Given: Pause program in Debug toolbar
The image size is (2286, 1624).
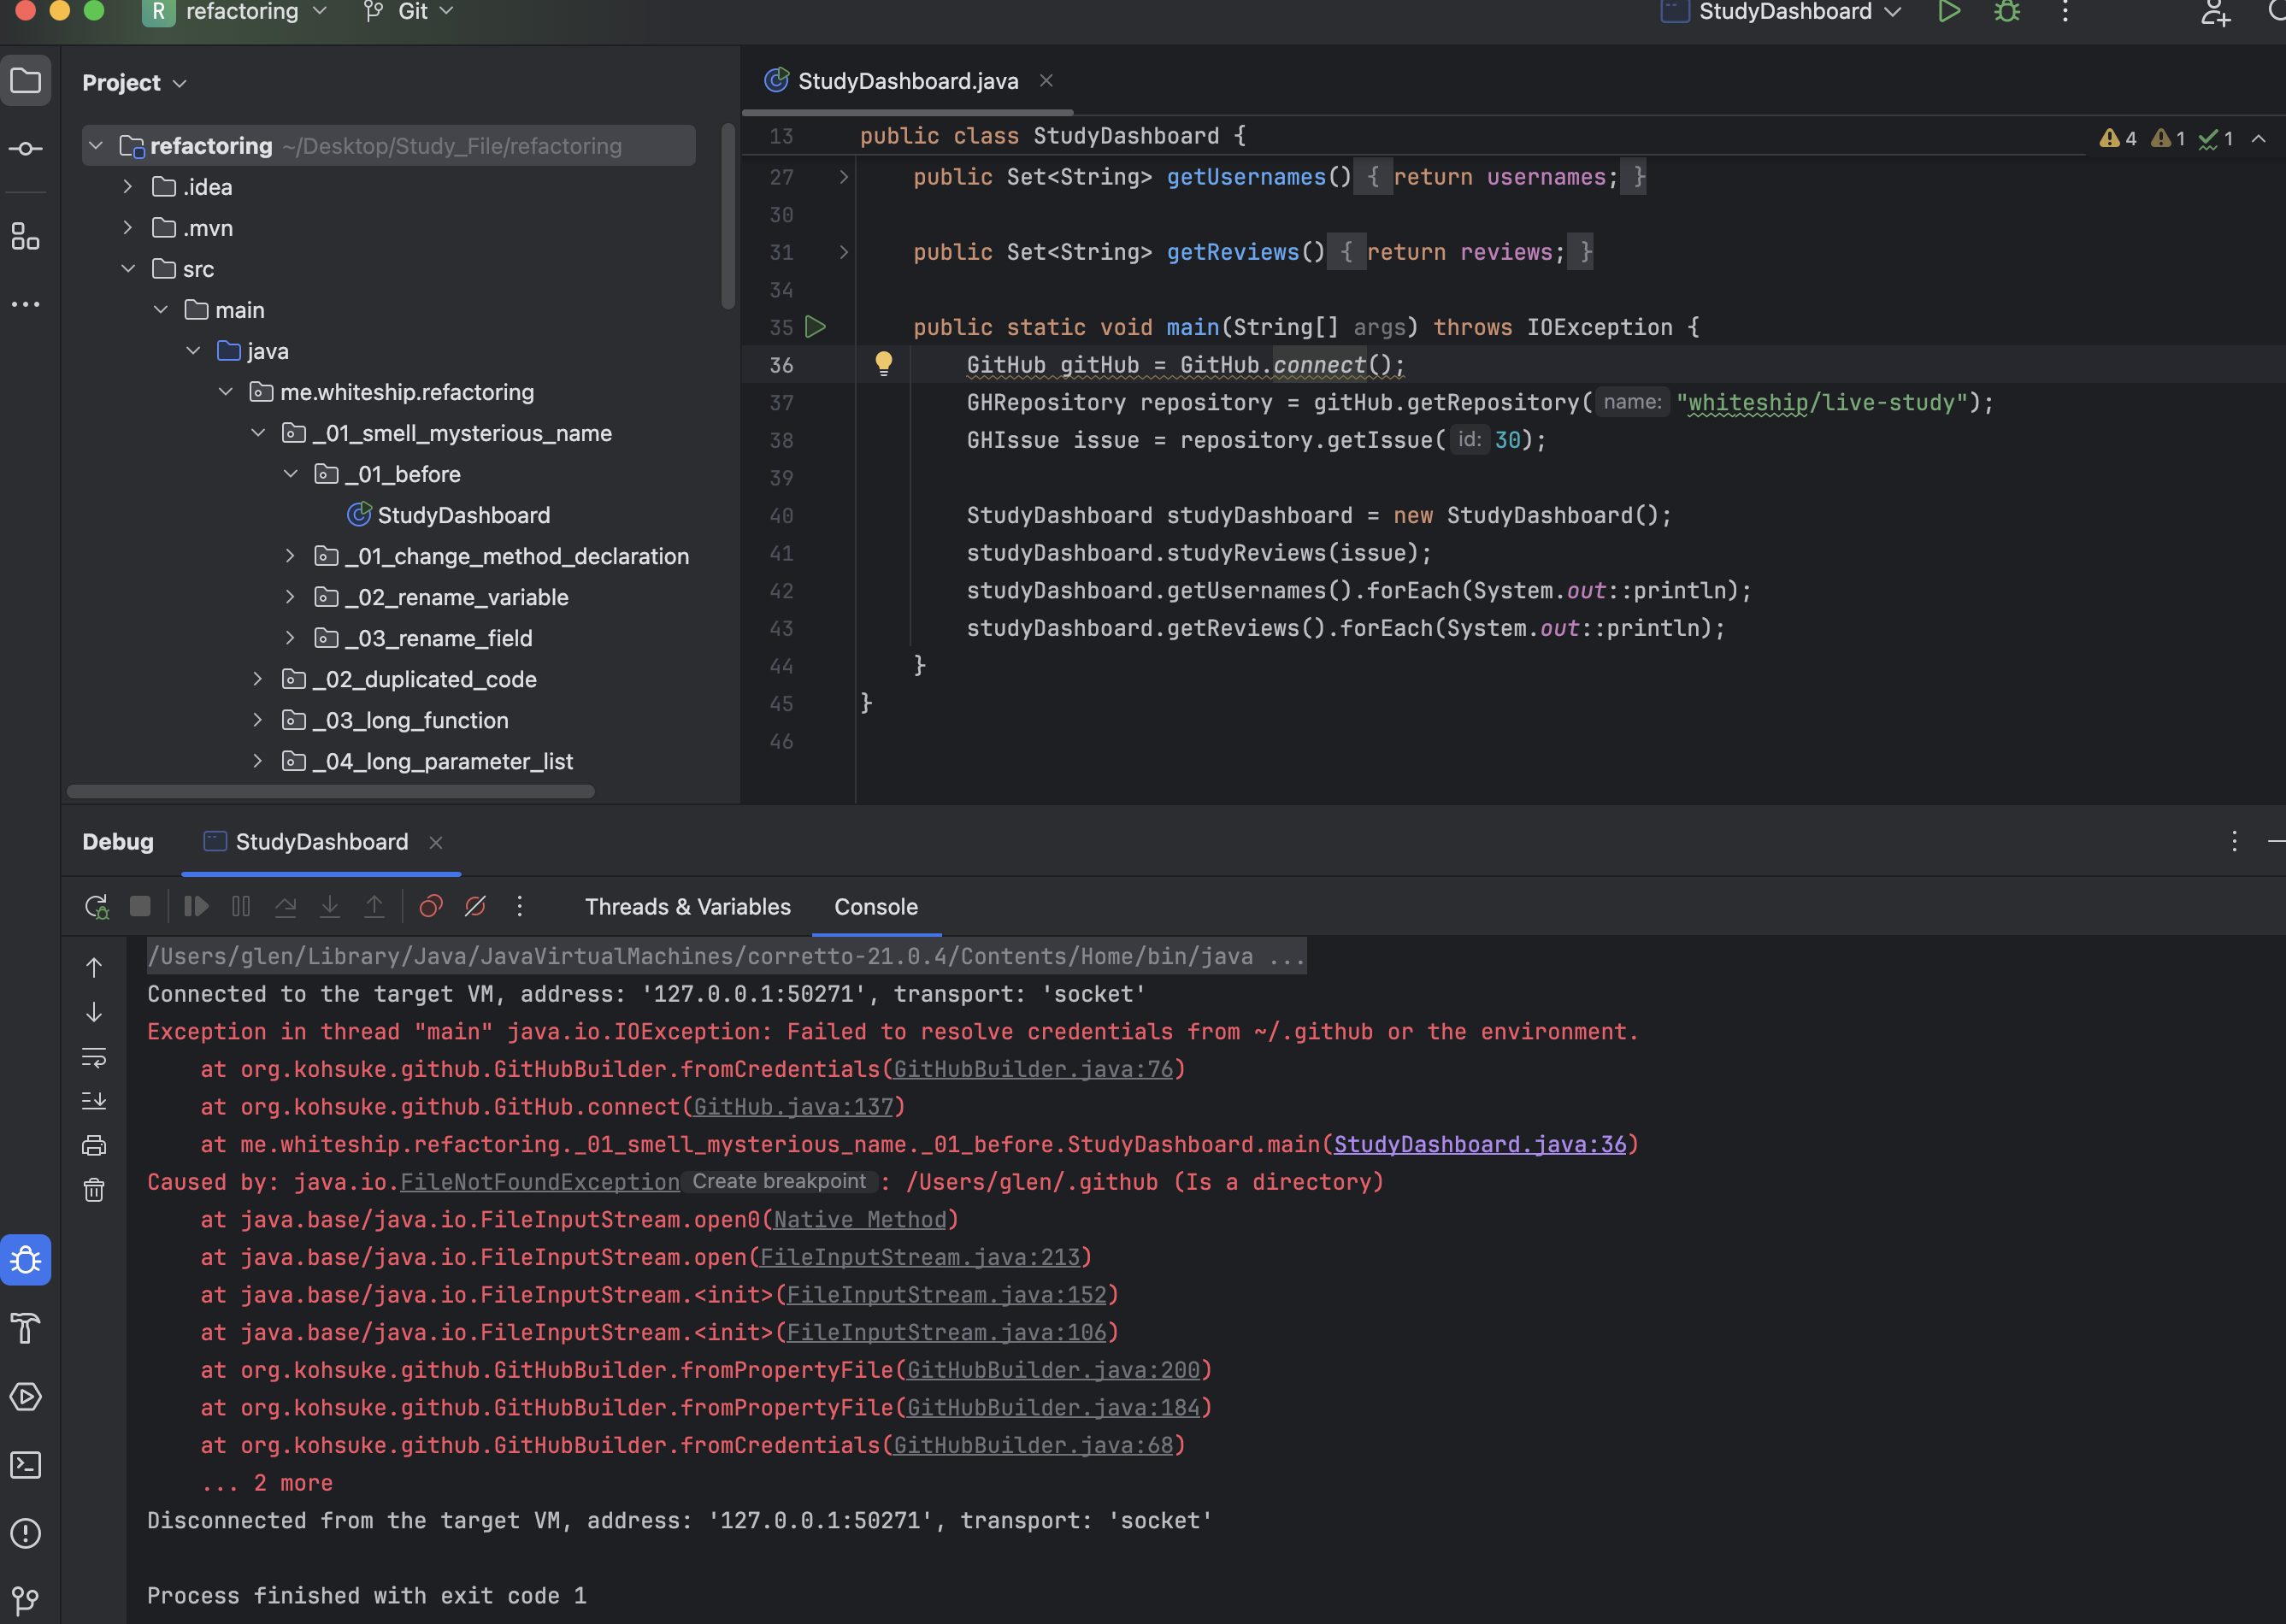Looking at the screenshot, I should tap(241, 906).
